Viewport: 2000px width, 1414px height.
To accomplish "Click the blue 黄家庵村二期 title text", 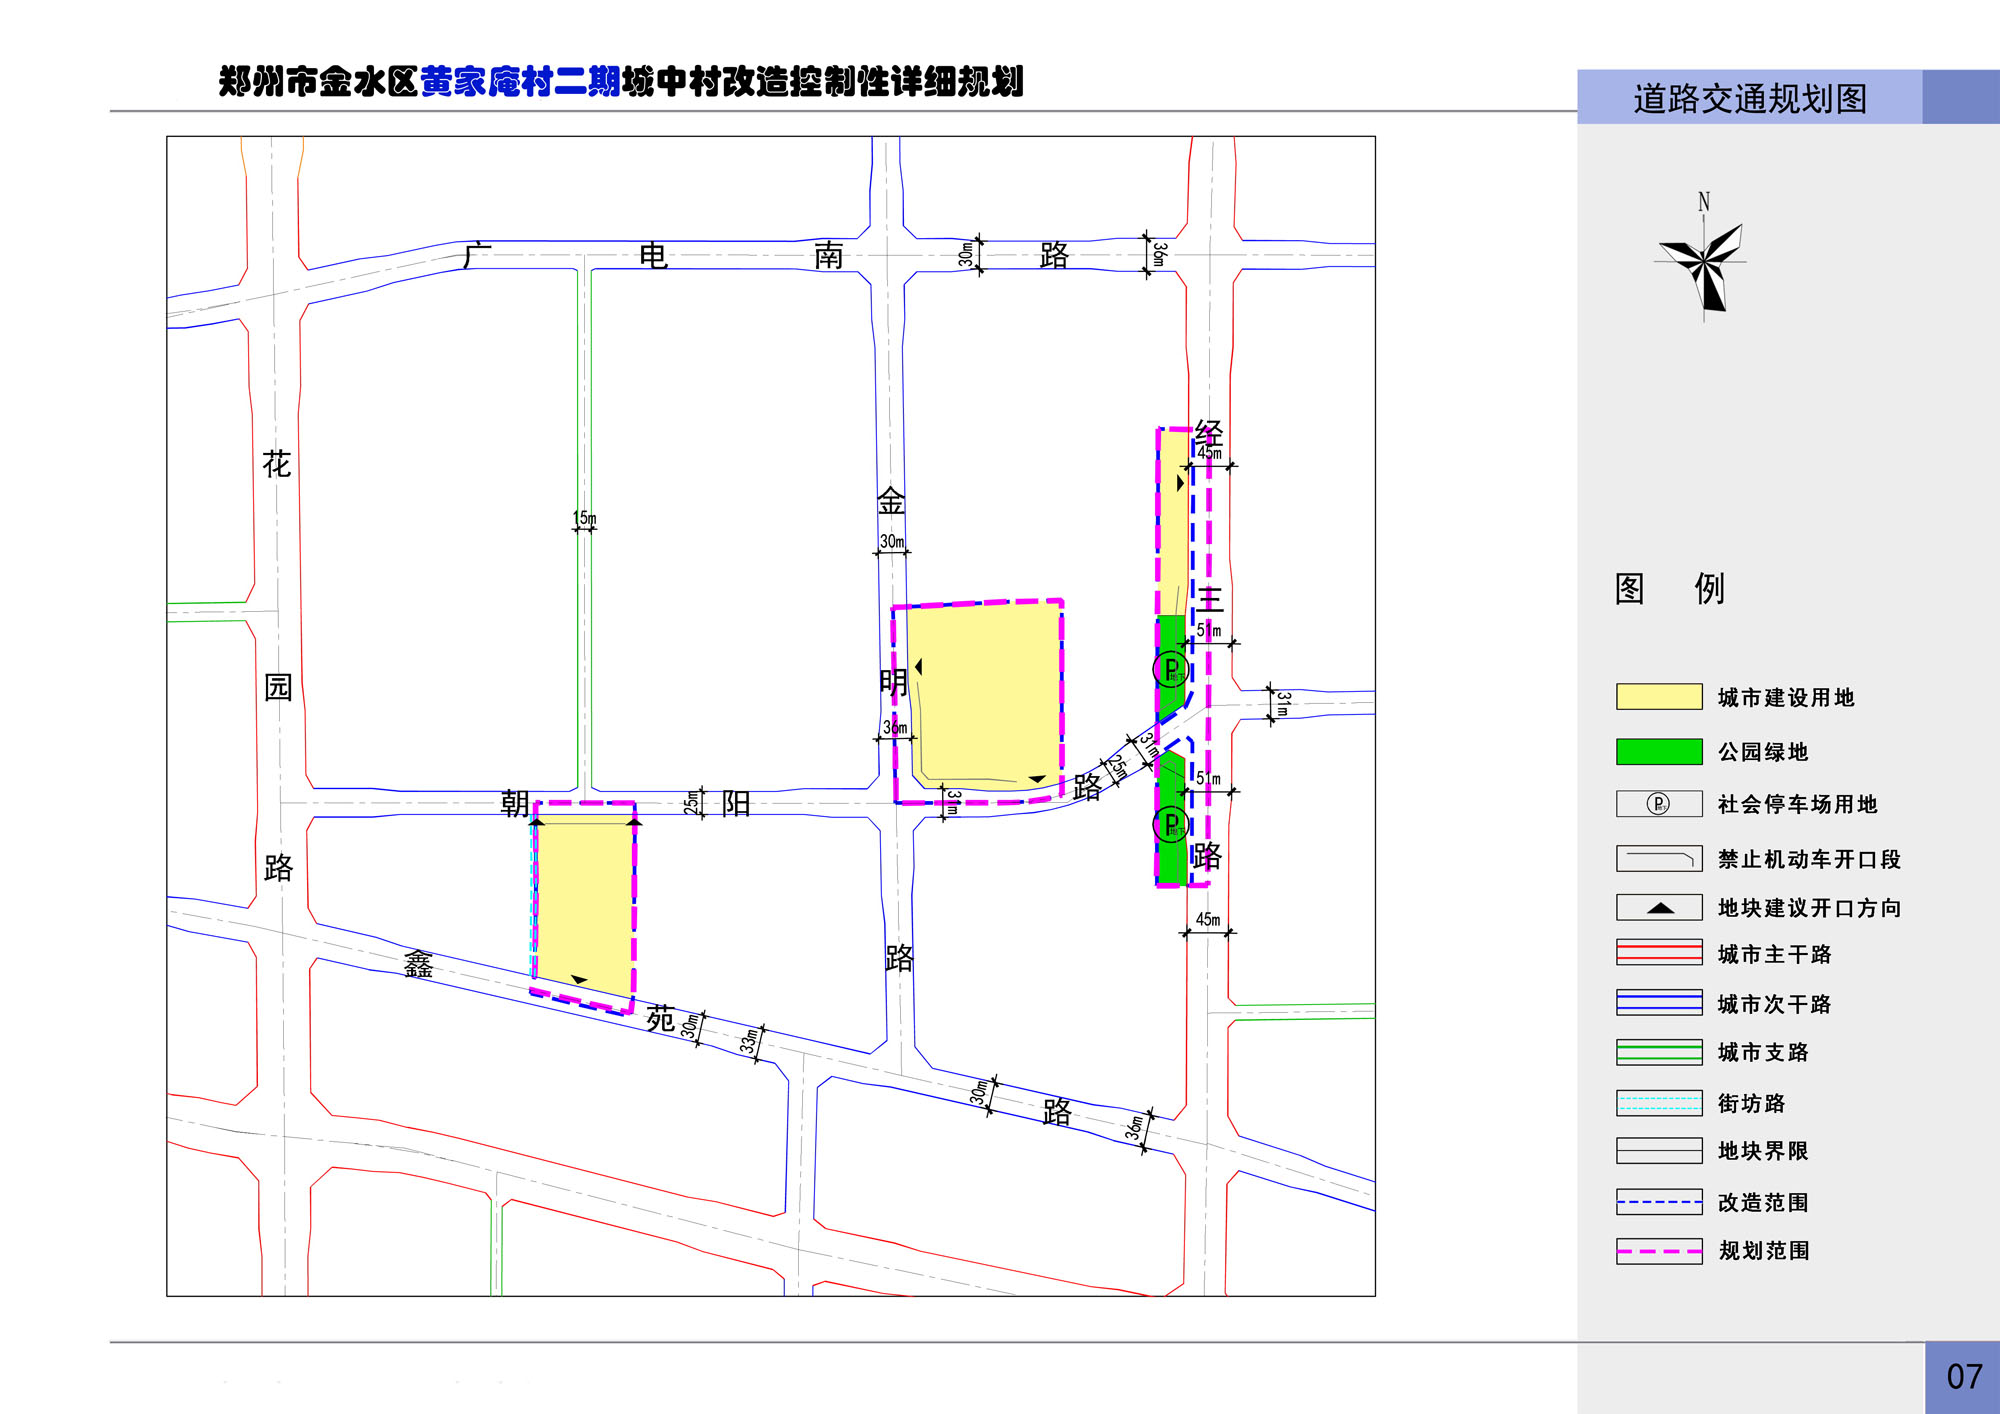I will click(520, 81).
